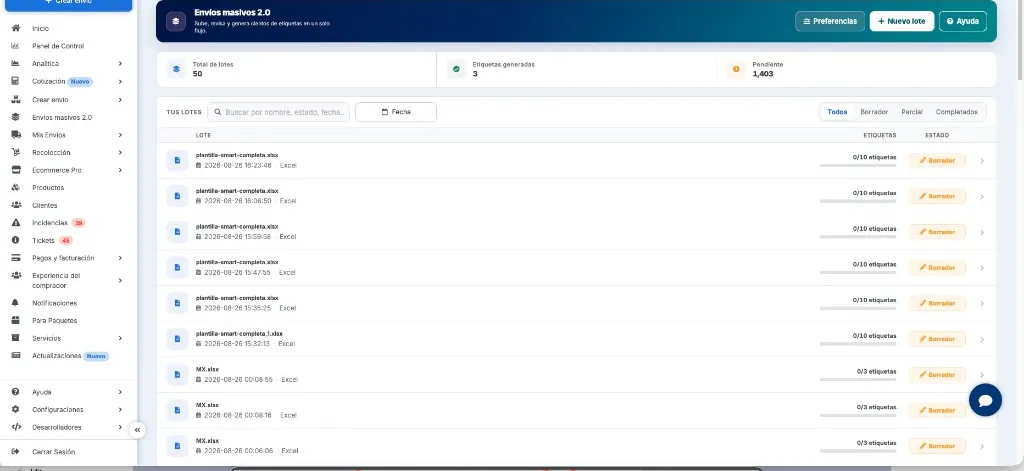The height and width of the screenshot is (471, 1024).
Task: Select the Parcial filter tab
Action: tap(912, 112)
